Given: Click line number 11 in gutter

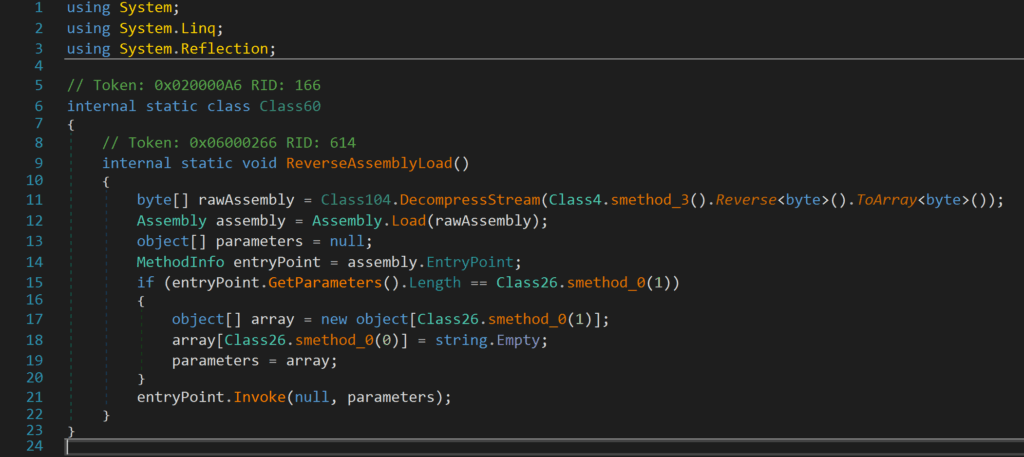Looking at the screenshot, I should tap(33, 200).
